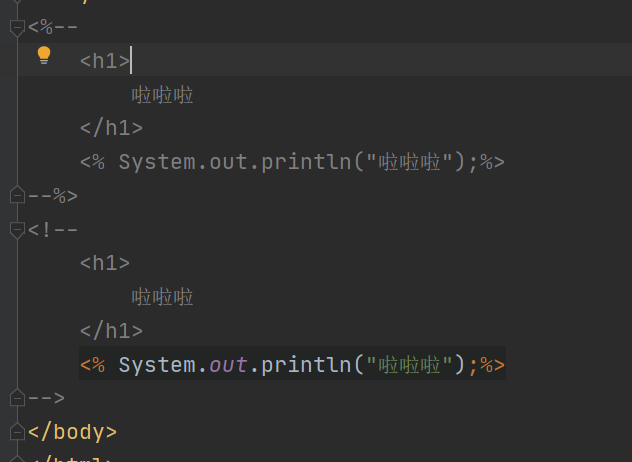Viewport: 632px width, 462px height.
Task: Click the --> HTML comment terminator
Action: point(46,398)
